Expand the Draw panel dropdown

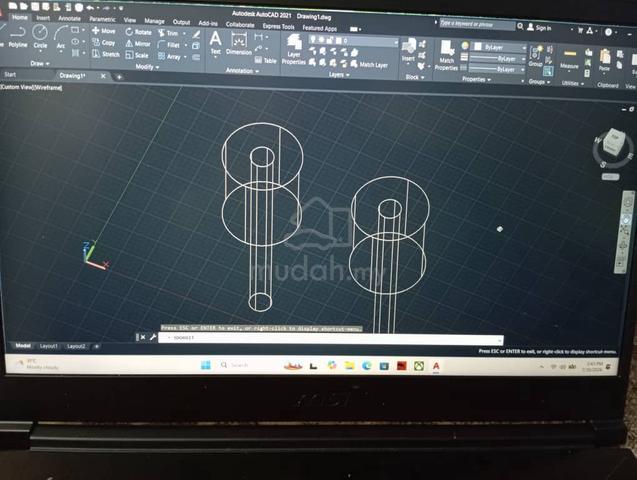40,64
